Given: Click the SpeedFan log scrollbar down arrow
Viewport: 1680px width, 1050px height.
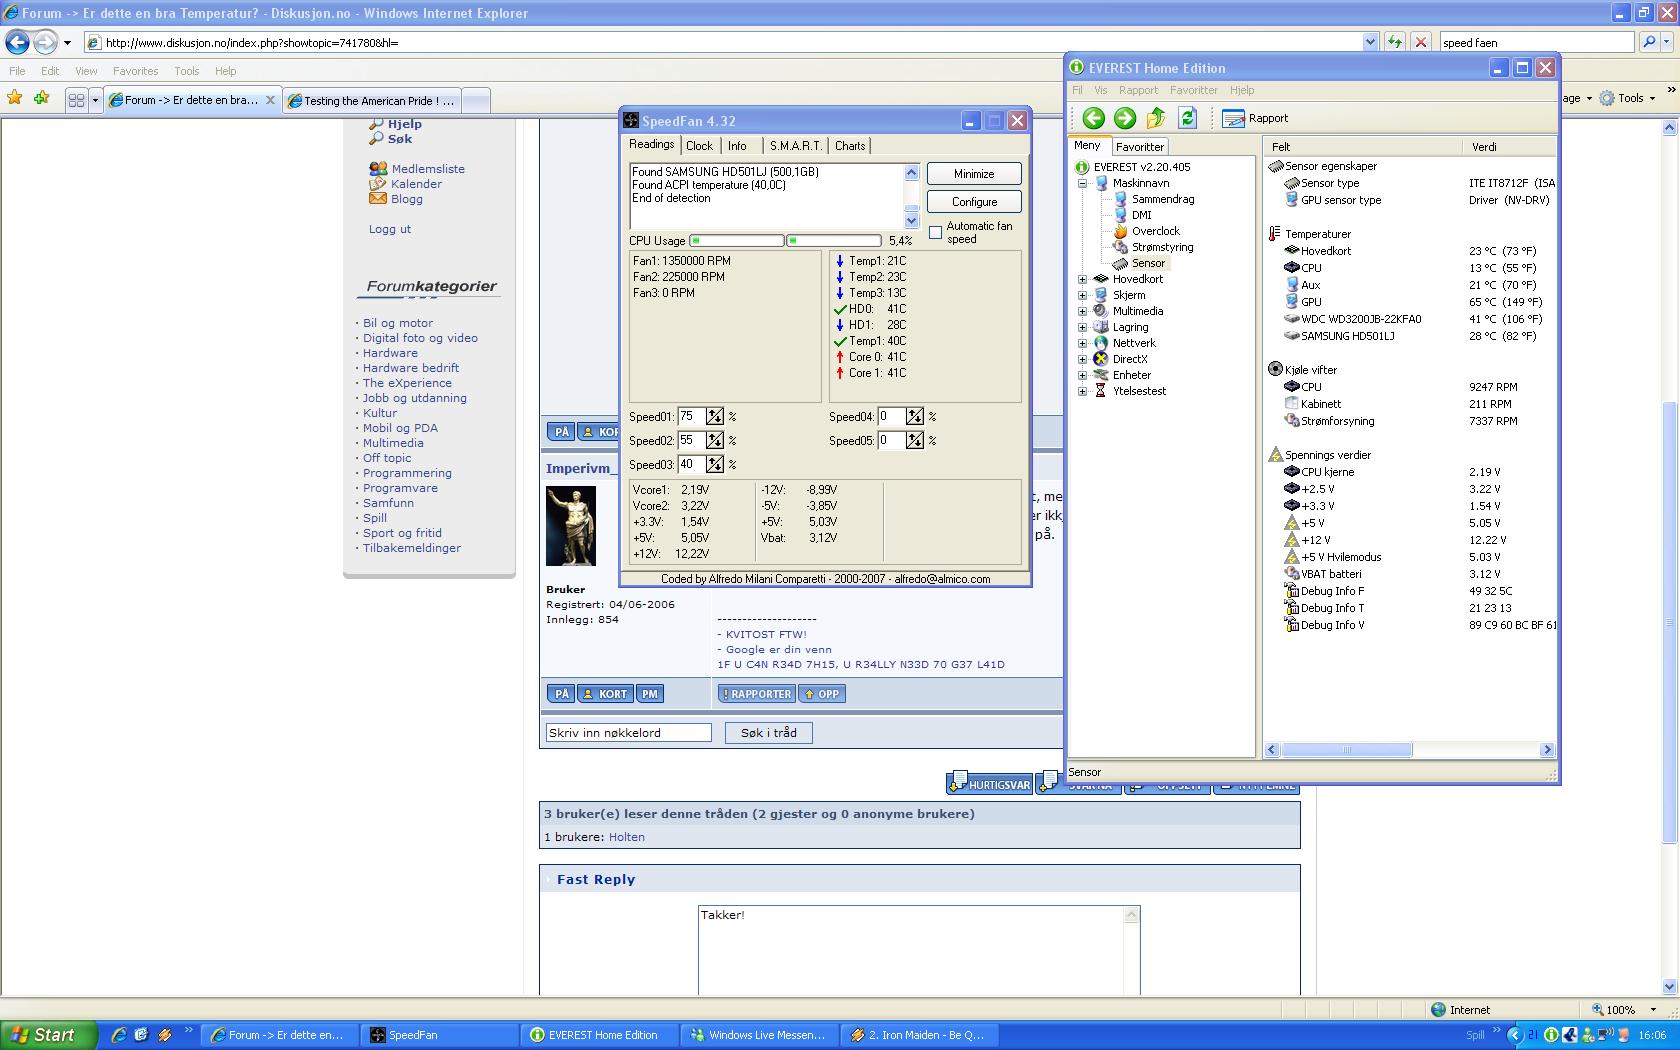Looking at the screenshot, I should point(911,221).
